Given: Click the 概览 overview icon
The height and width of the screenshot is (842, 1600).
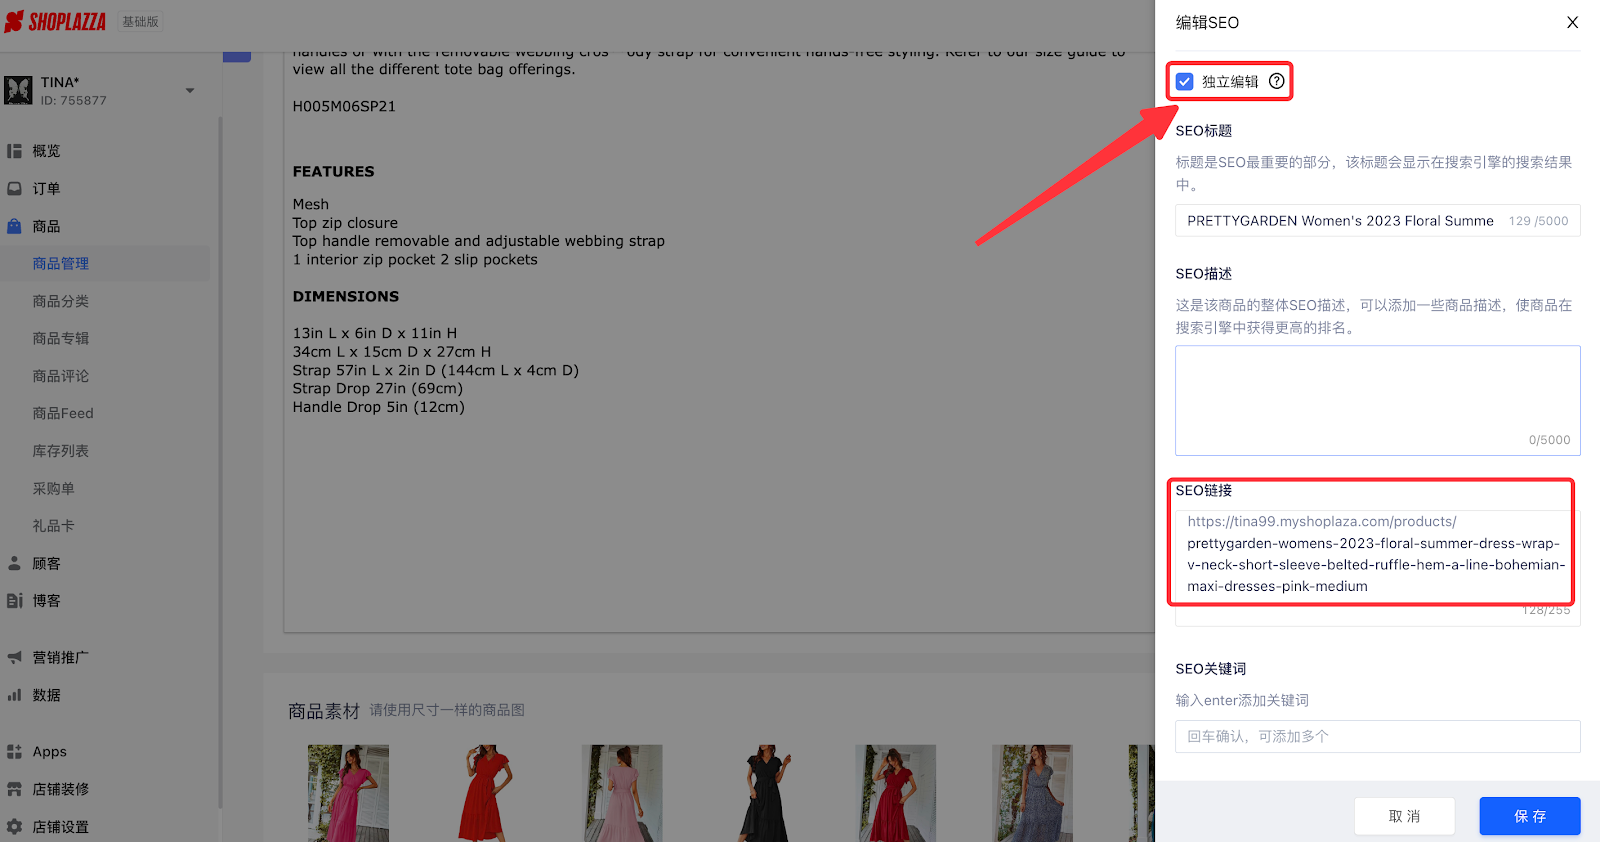Looking at the screenshot, I should tap(14, 151).
